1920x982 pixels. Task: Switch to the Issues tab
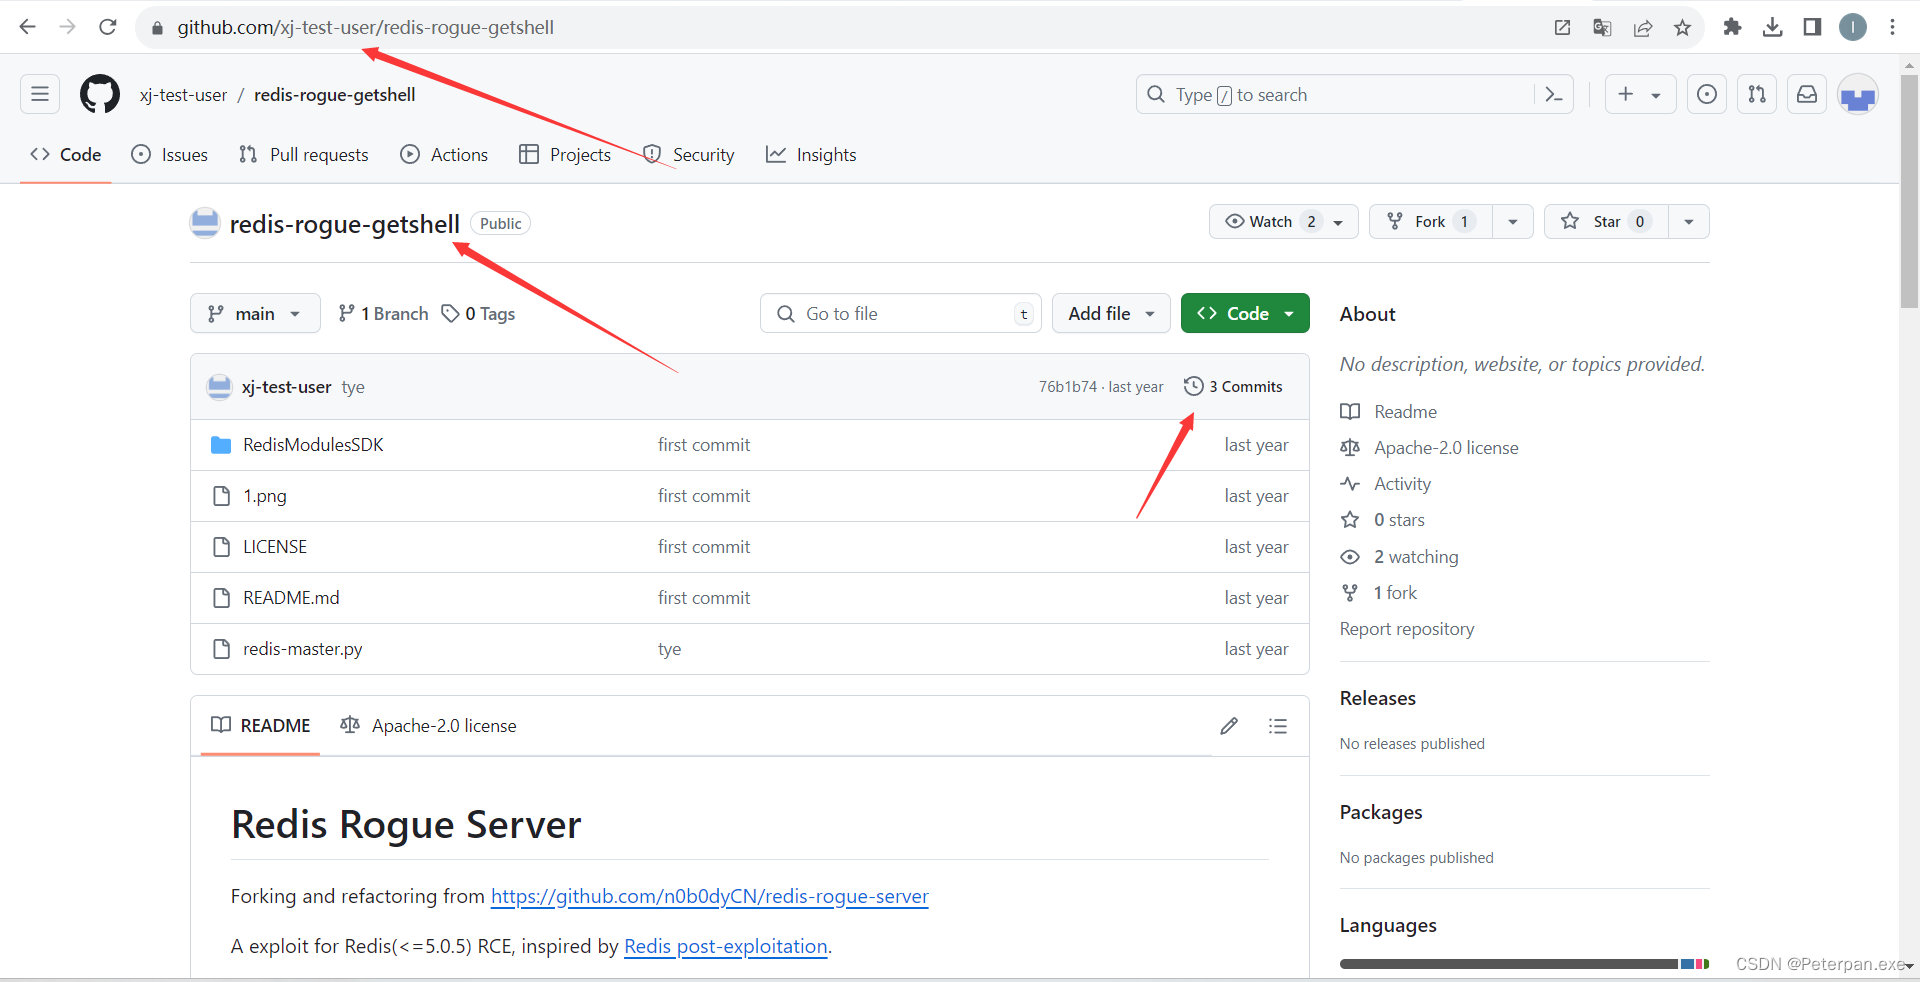coord(170,155)
